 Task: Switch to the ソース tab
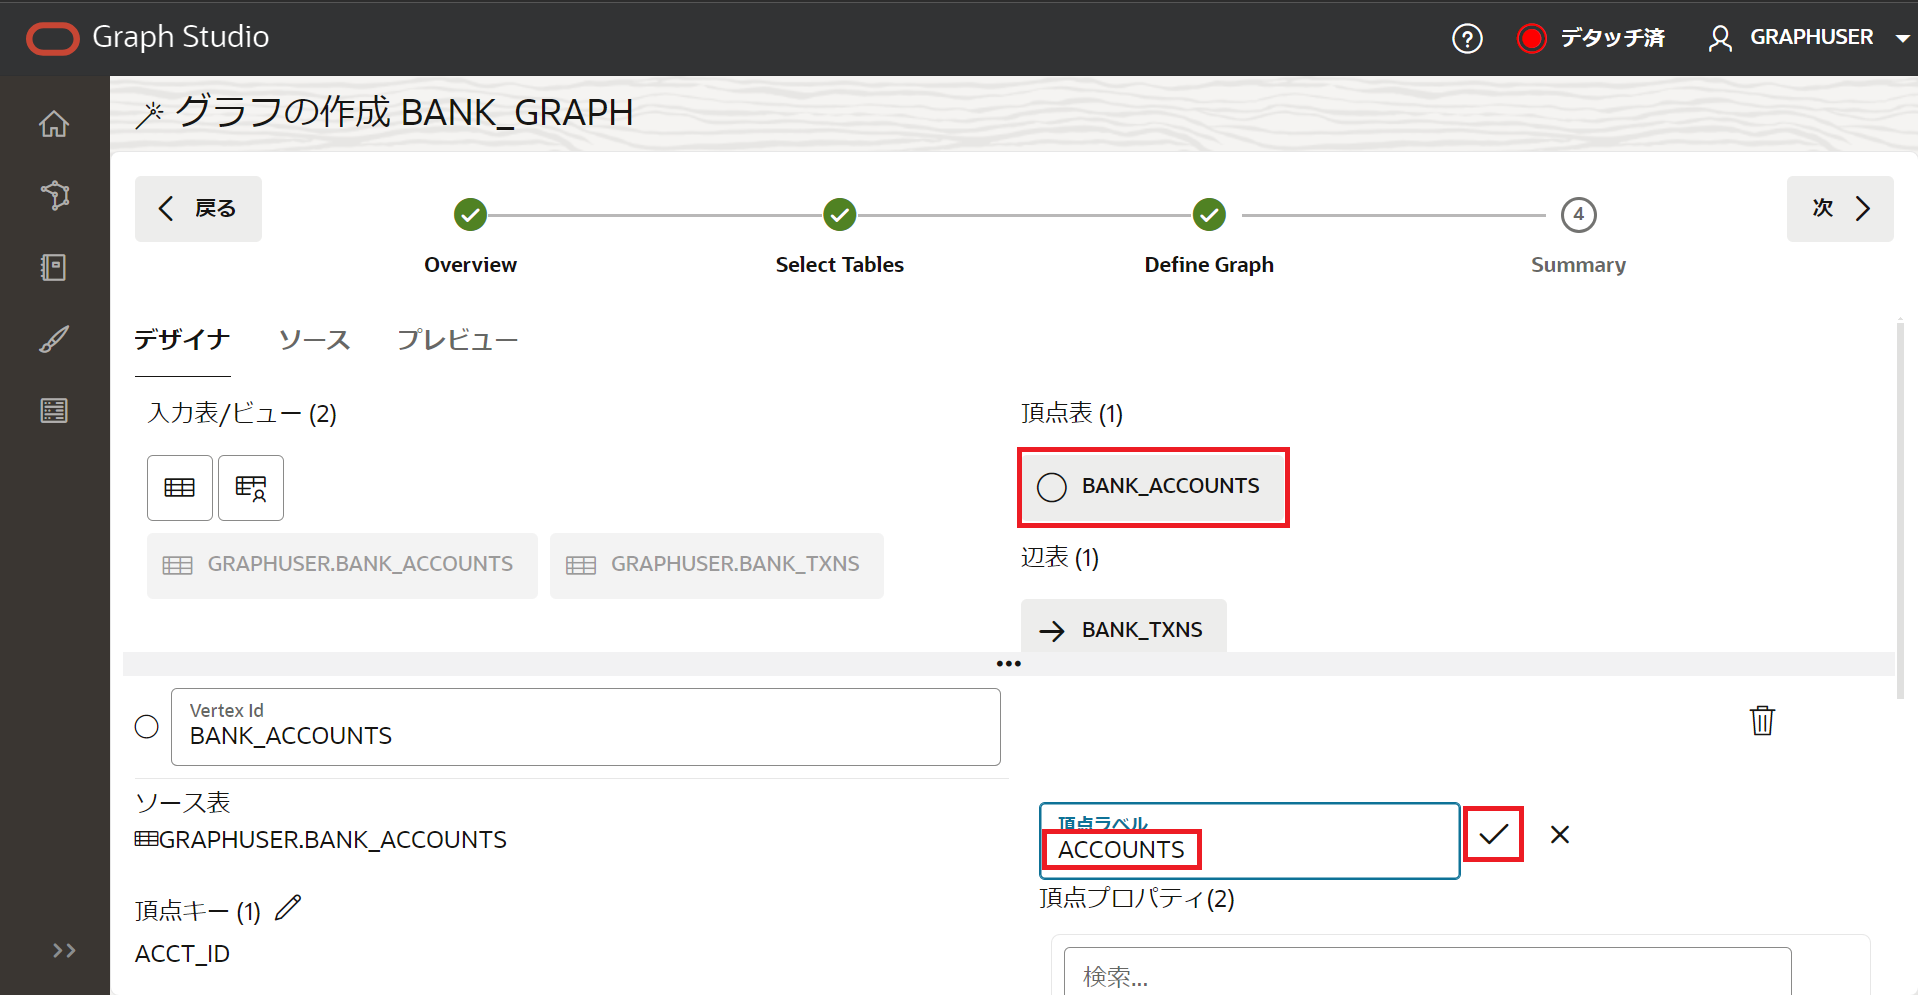pyautogui.click(x=314, y=340)
